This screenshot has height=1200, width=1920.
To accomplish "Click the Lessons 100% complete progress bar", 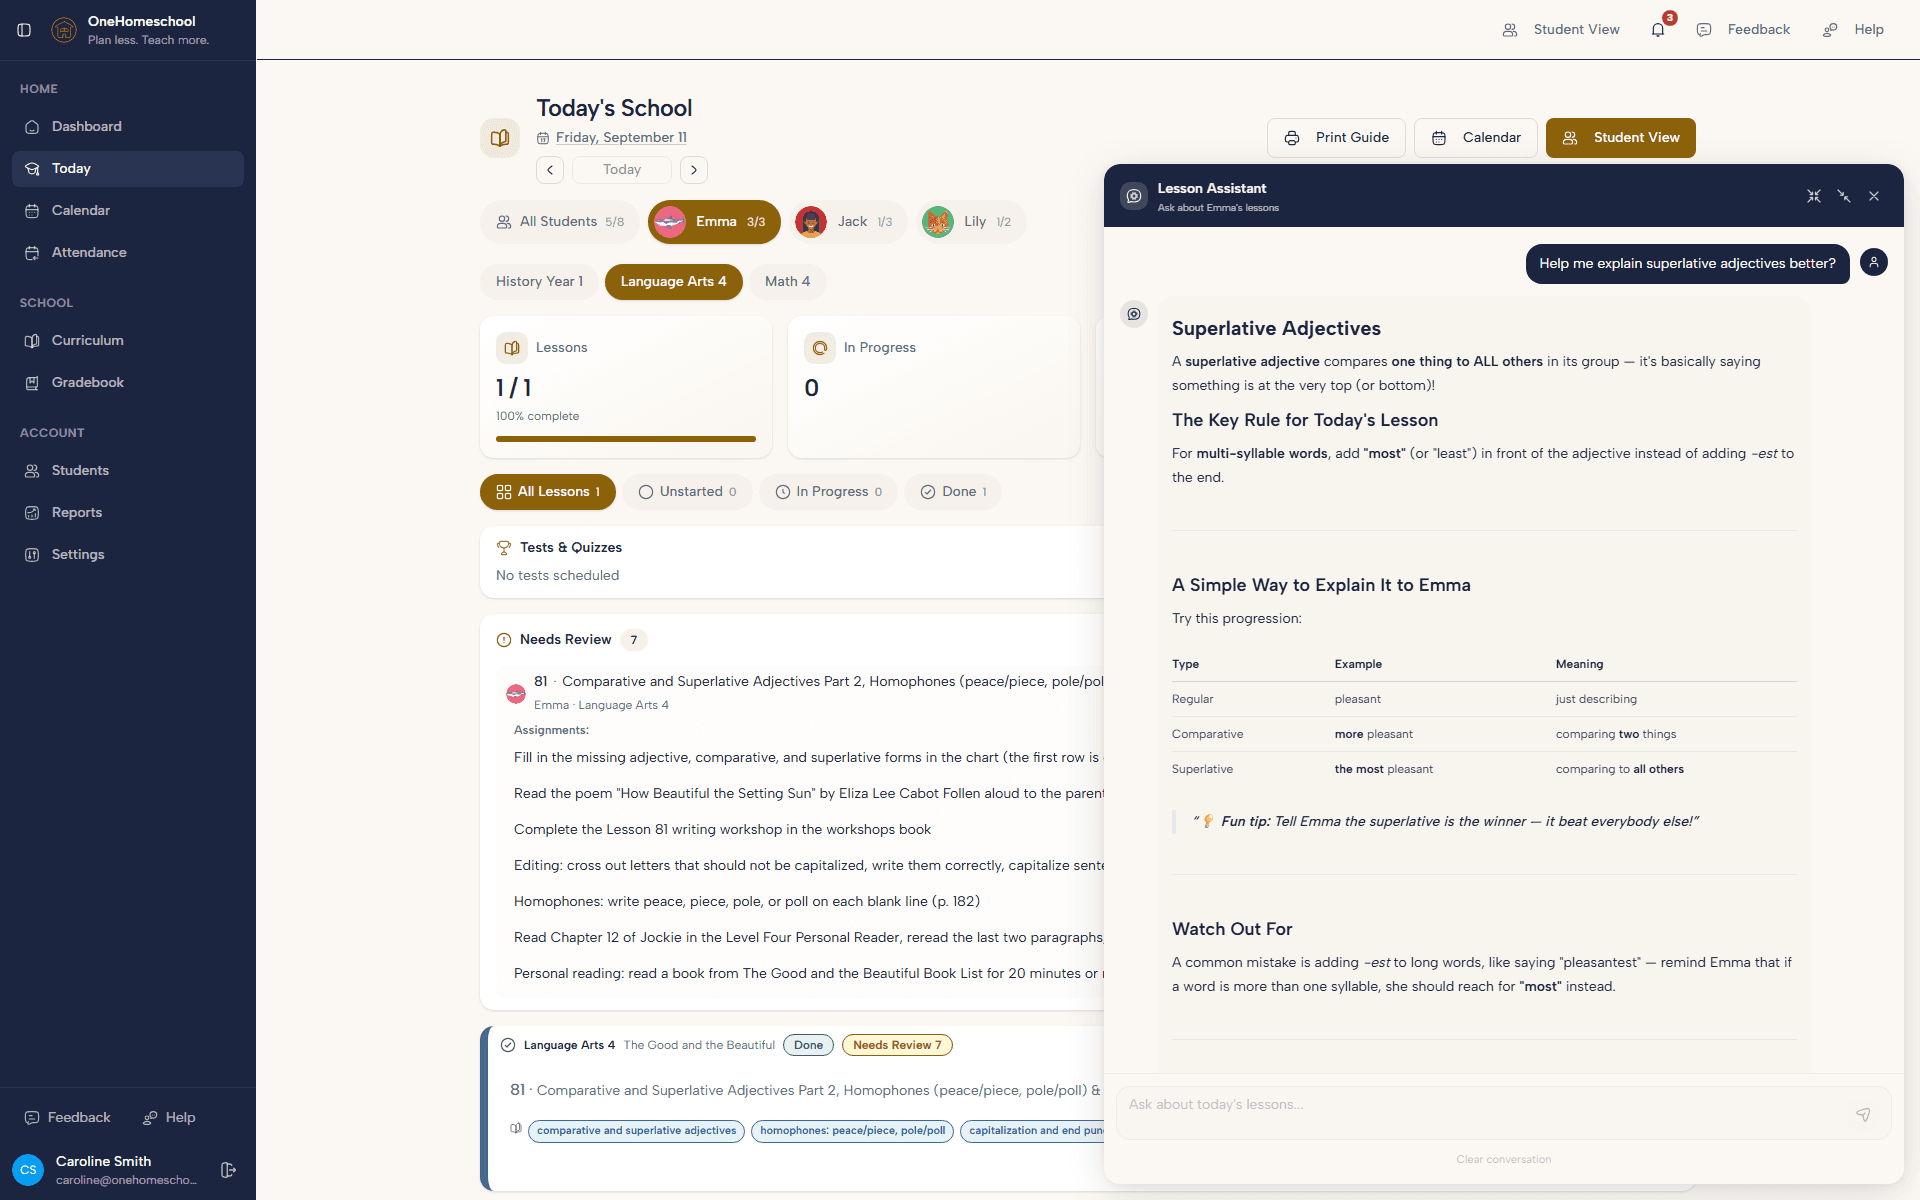I will pos(626,439).
